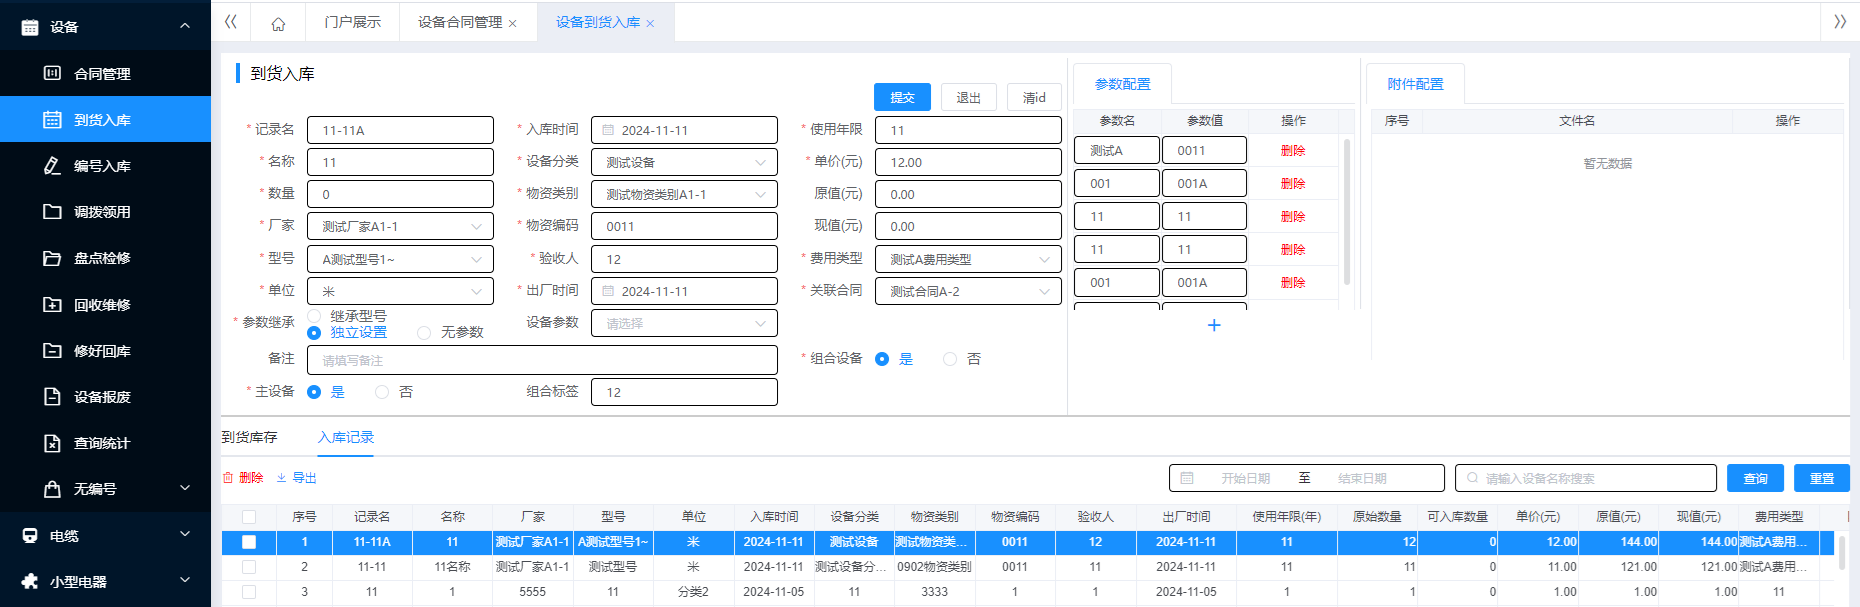Switch to the 附件配置 tab

pos(1415,84)
